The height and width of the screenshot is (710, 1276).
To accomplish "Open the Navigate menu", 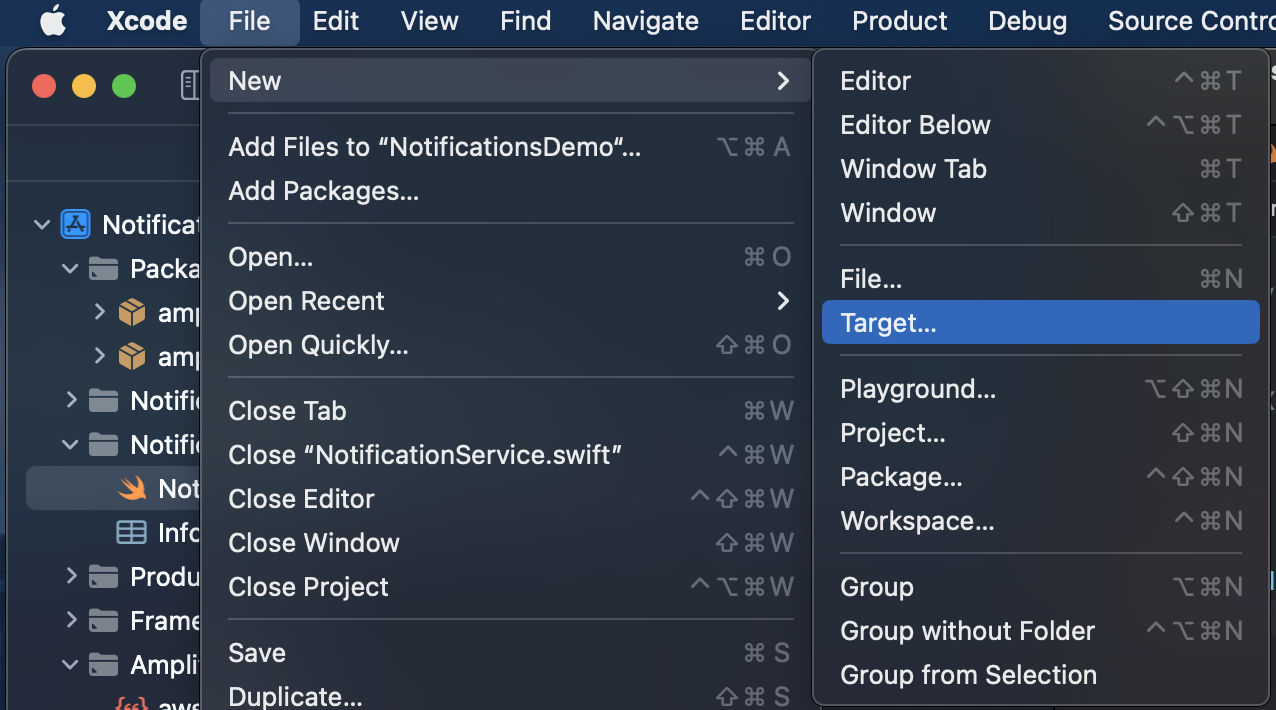I will [645, 21].
